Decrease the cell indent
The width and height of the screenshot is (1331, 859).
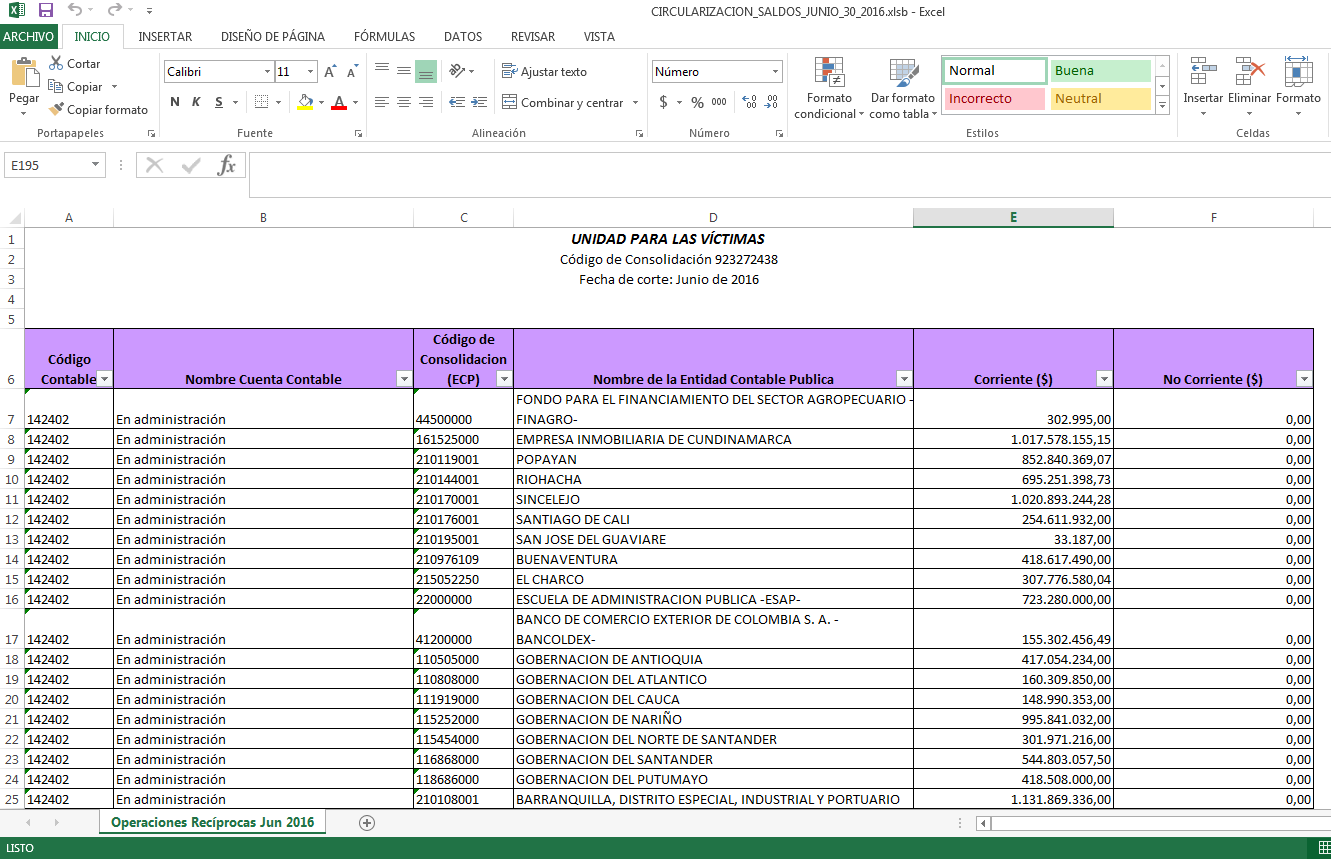(456, 102)
